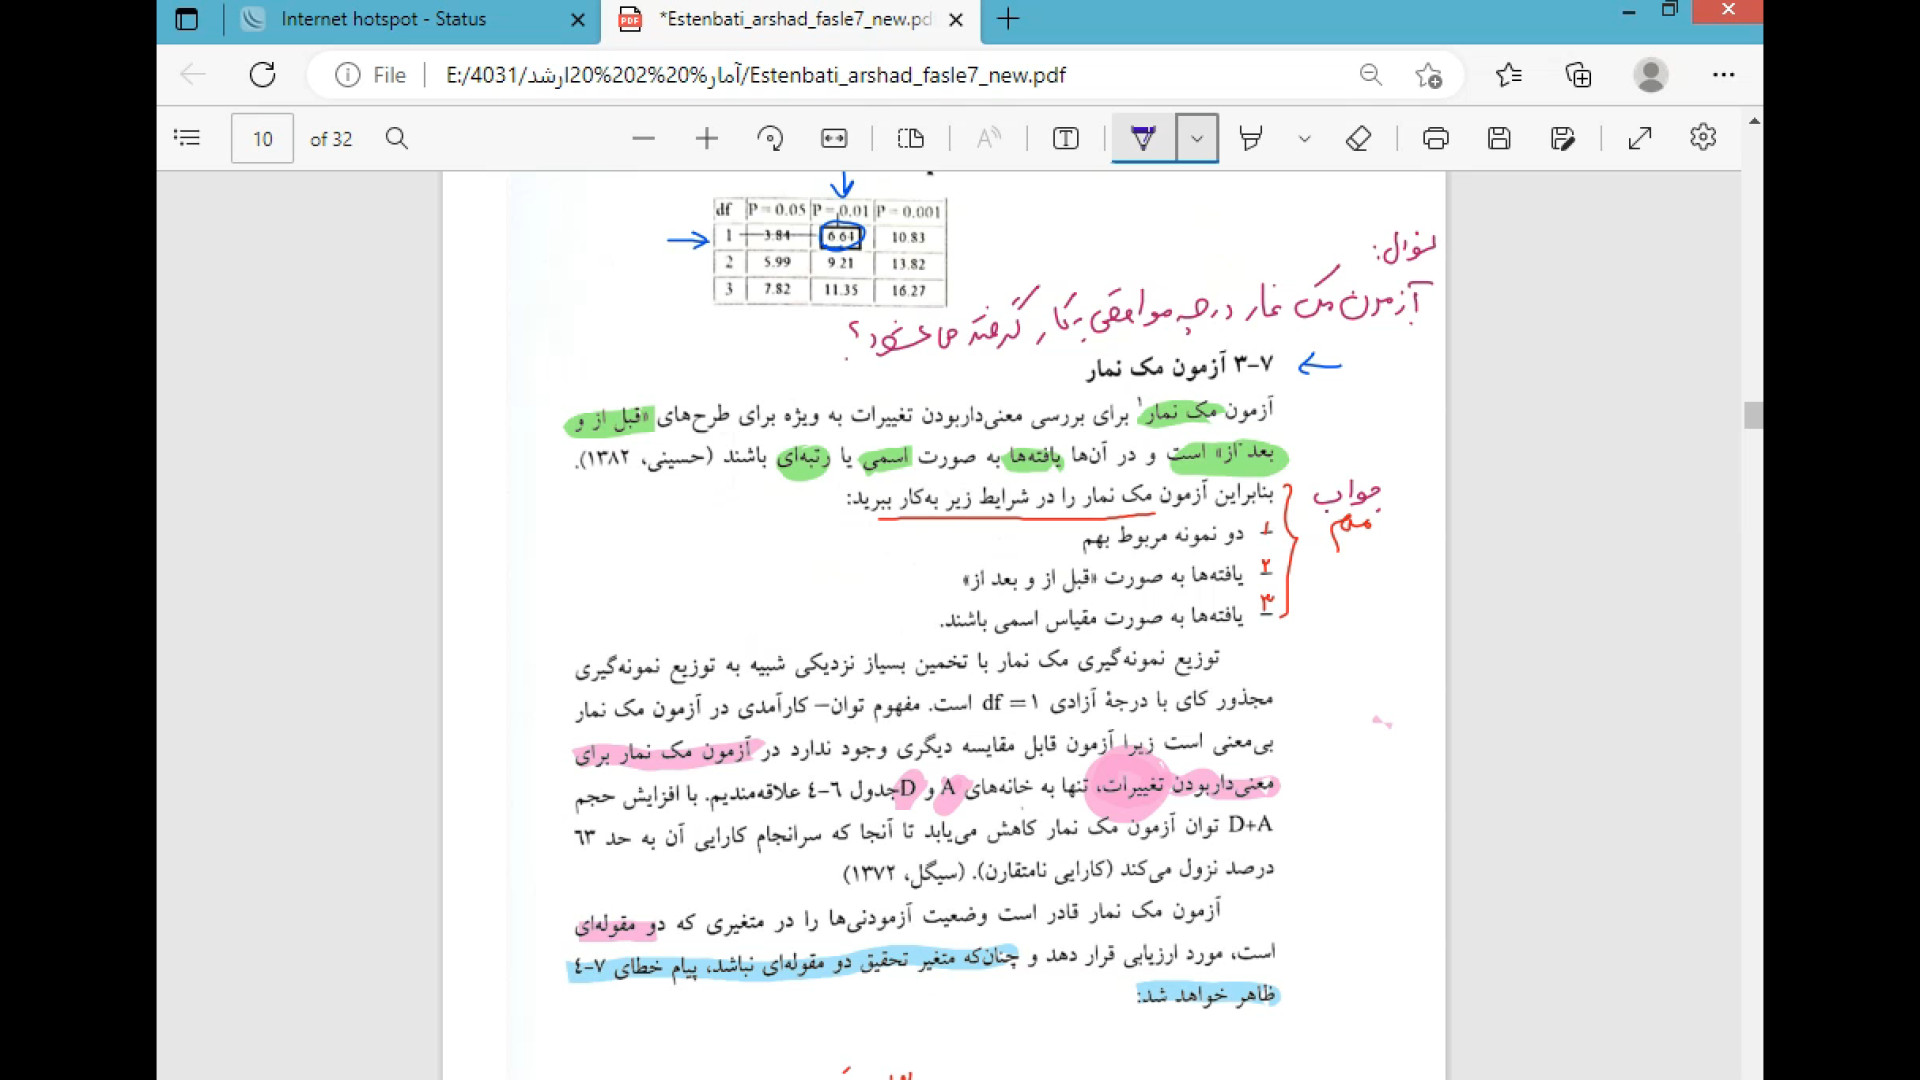Switch to Internet hotspot - Status tab
Viewport: 1920px width, 1080px height.
coord(384,19)
